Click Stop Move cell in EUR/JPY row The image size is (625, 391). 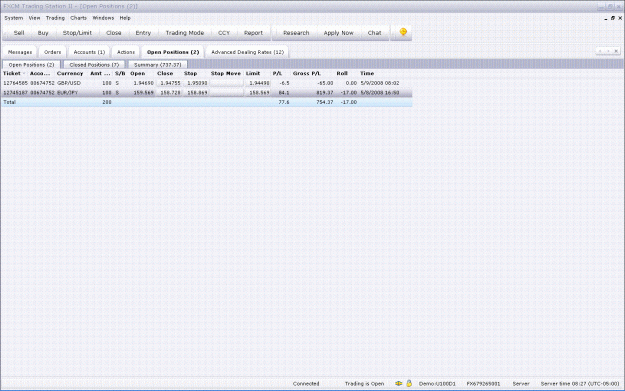coord(226,92)
